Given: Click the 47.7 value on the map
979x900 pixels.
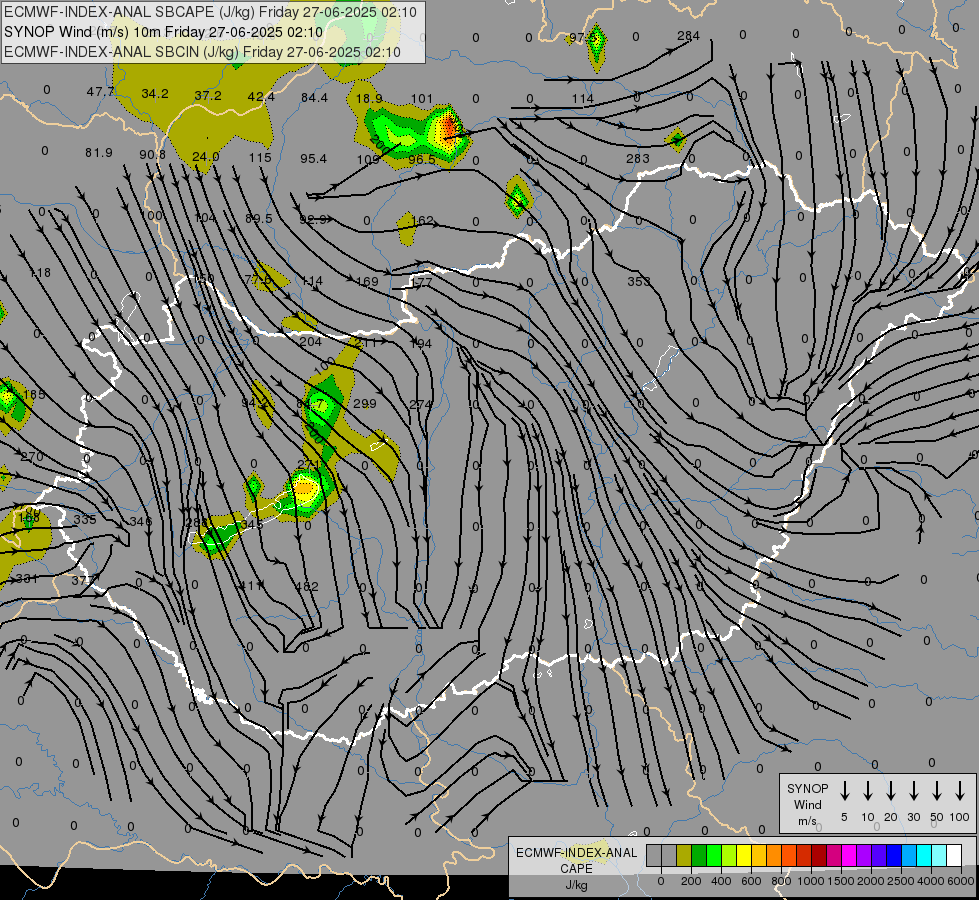Looking at the screenshot, I should coord(100,92).
